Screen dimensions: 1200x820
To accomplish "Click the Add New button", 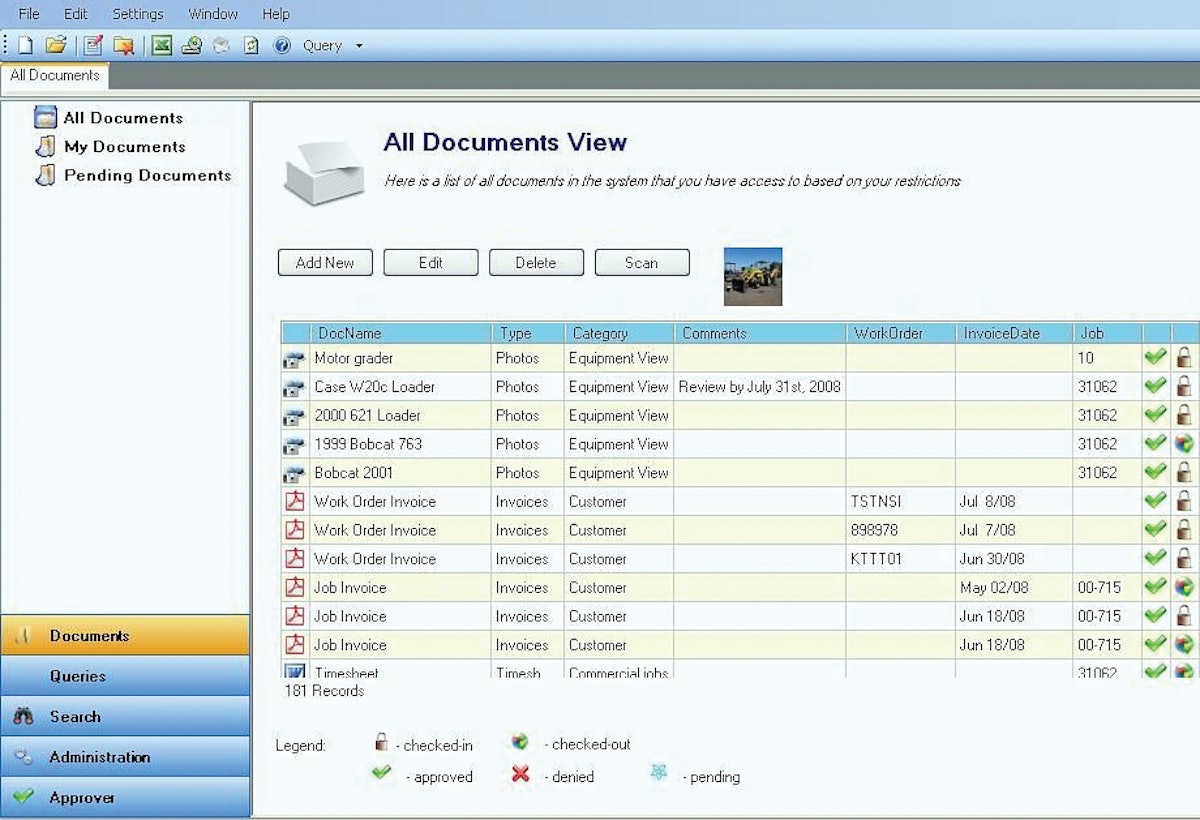I will (324, 262).
